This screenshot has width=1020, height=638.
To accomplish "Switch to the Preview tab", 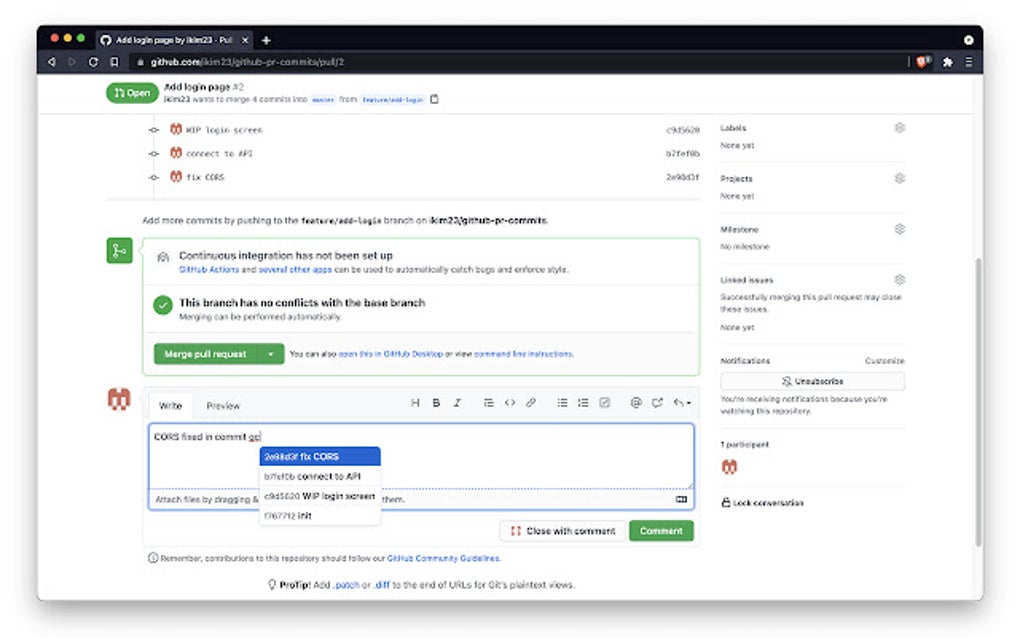I will [223, 405].
